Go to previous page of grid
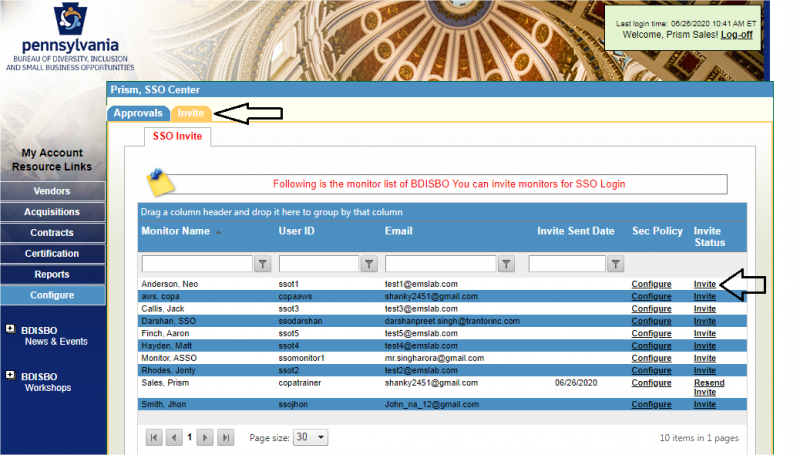The width and height of the screenshot is (800, 455). 174,438
